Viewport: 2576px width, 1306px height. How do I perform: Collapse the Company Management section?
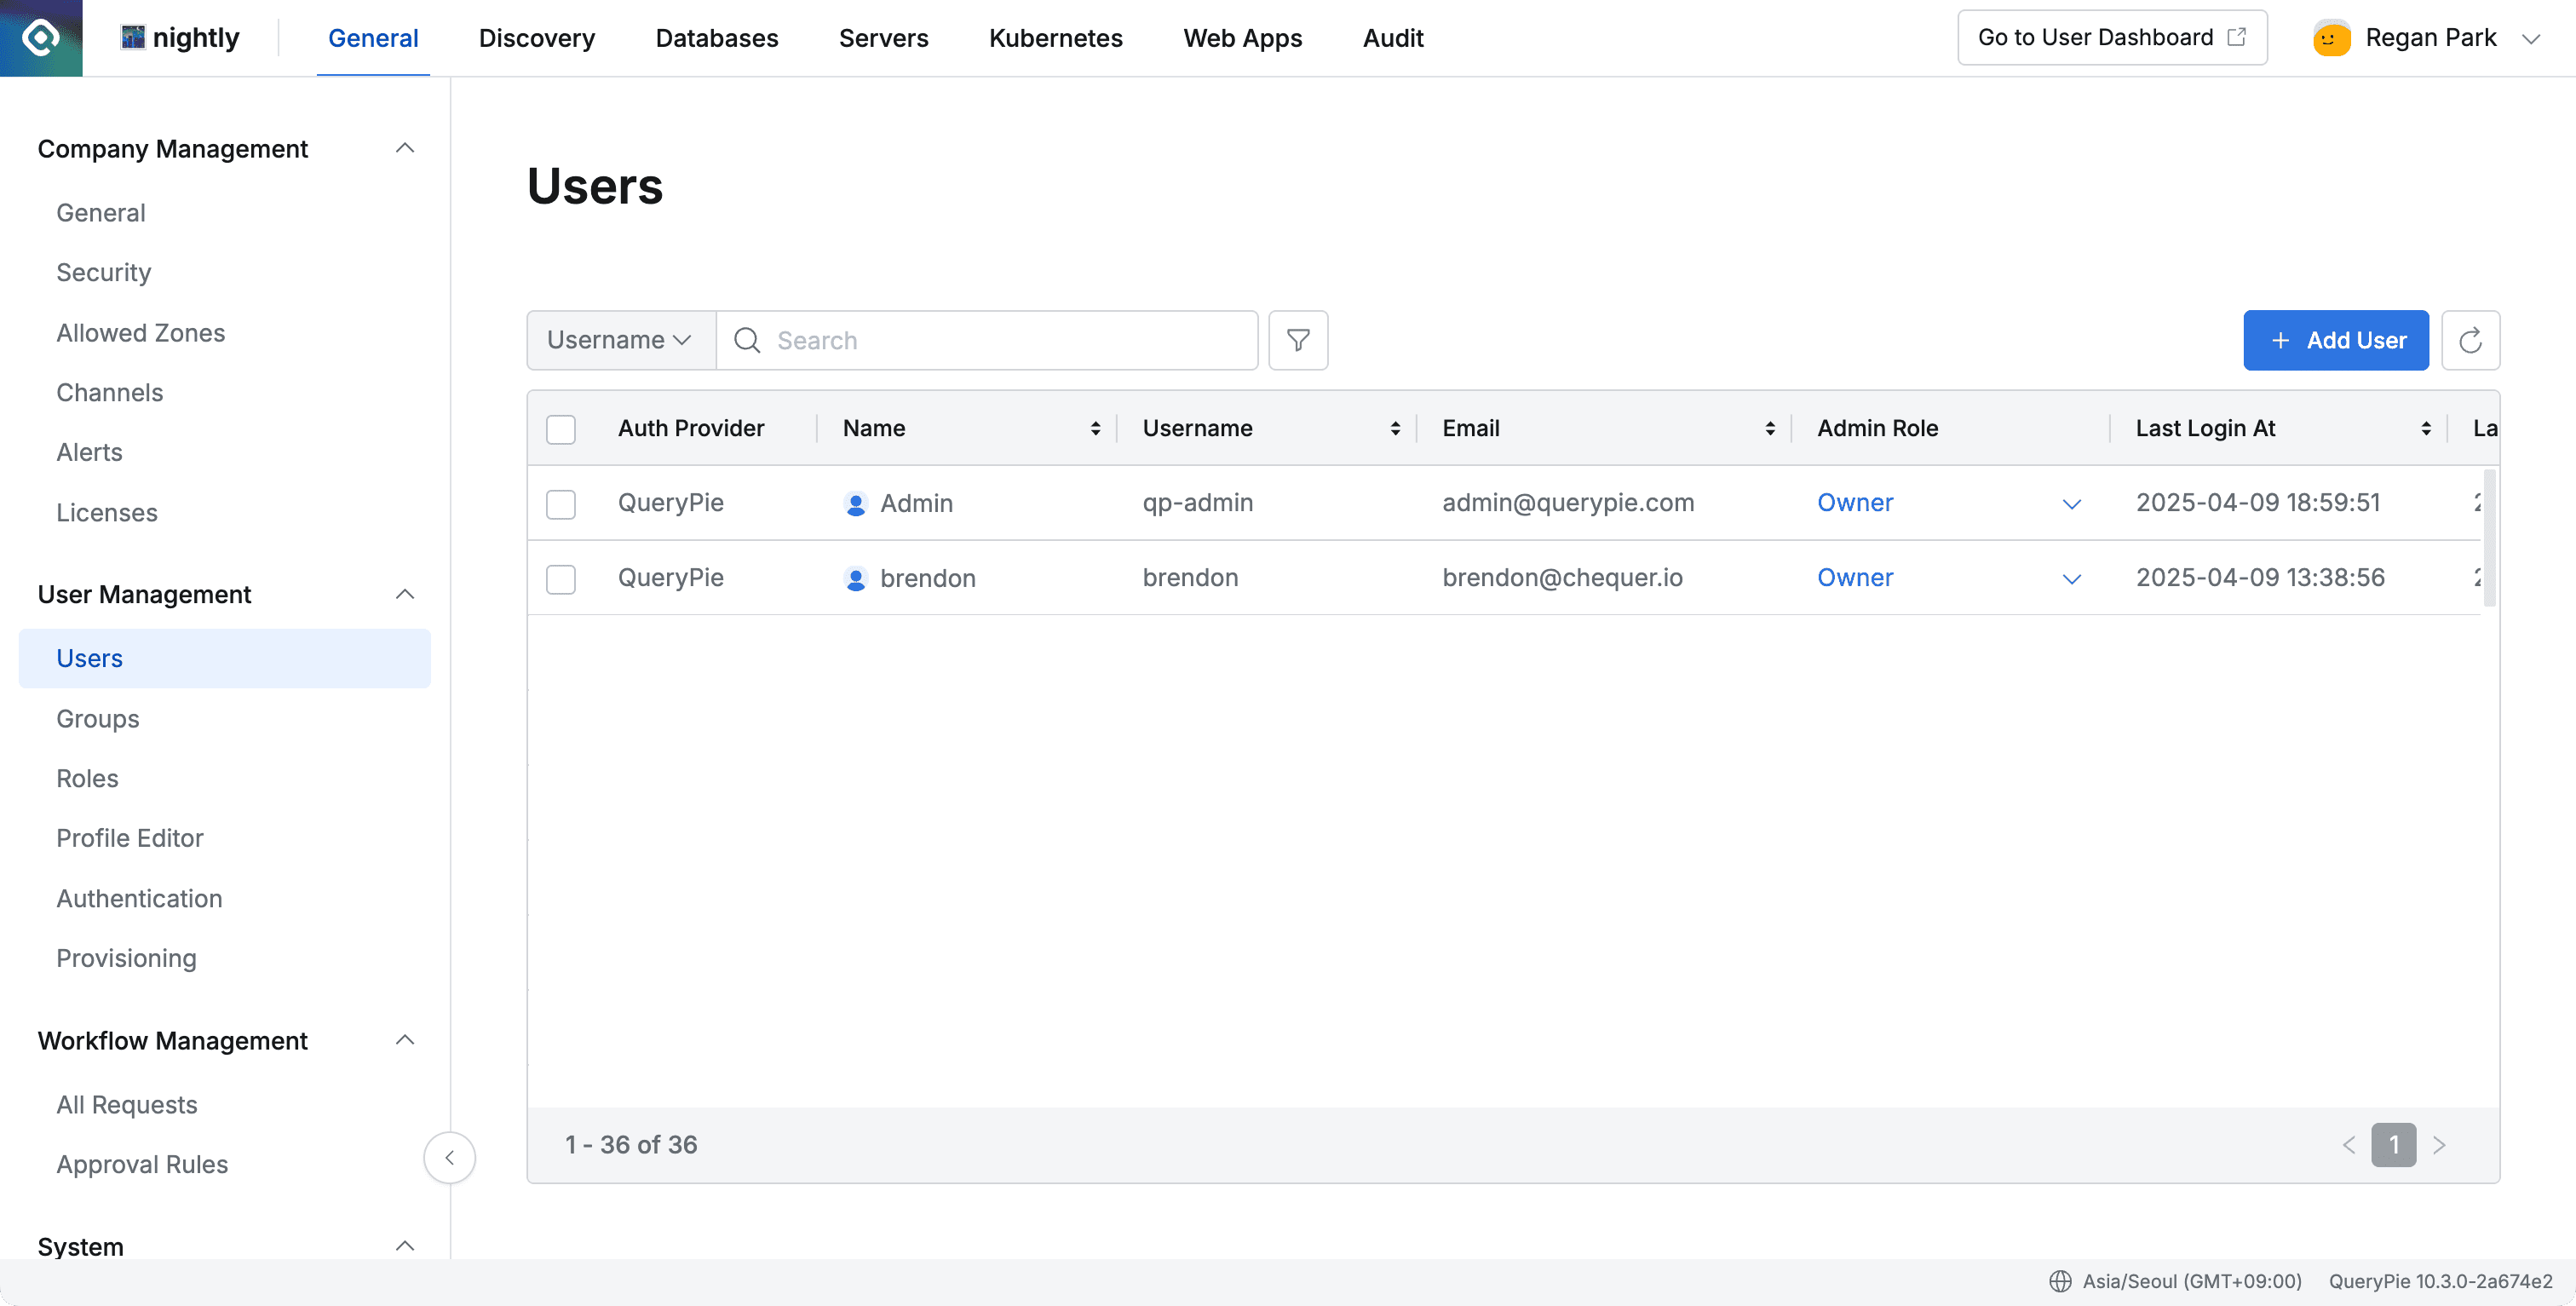[x=404, y=149]
